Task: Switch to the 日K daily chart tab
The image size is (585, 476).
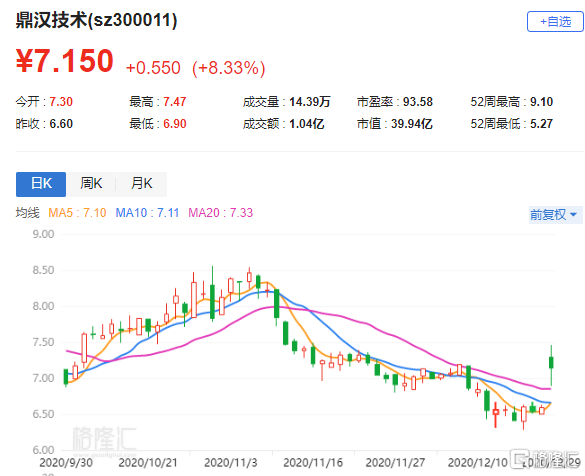Action: click(41, 184)
